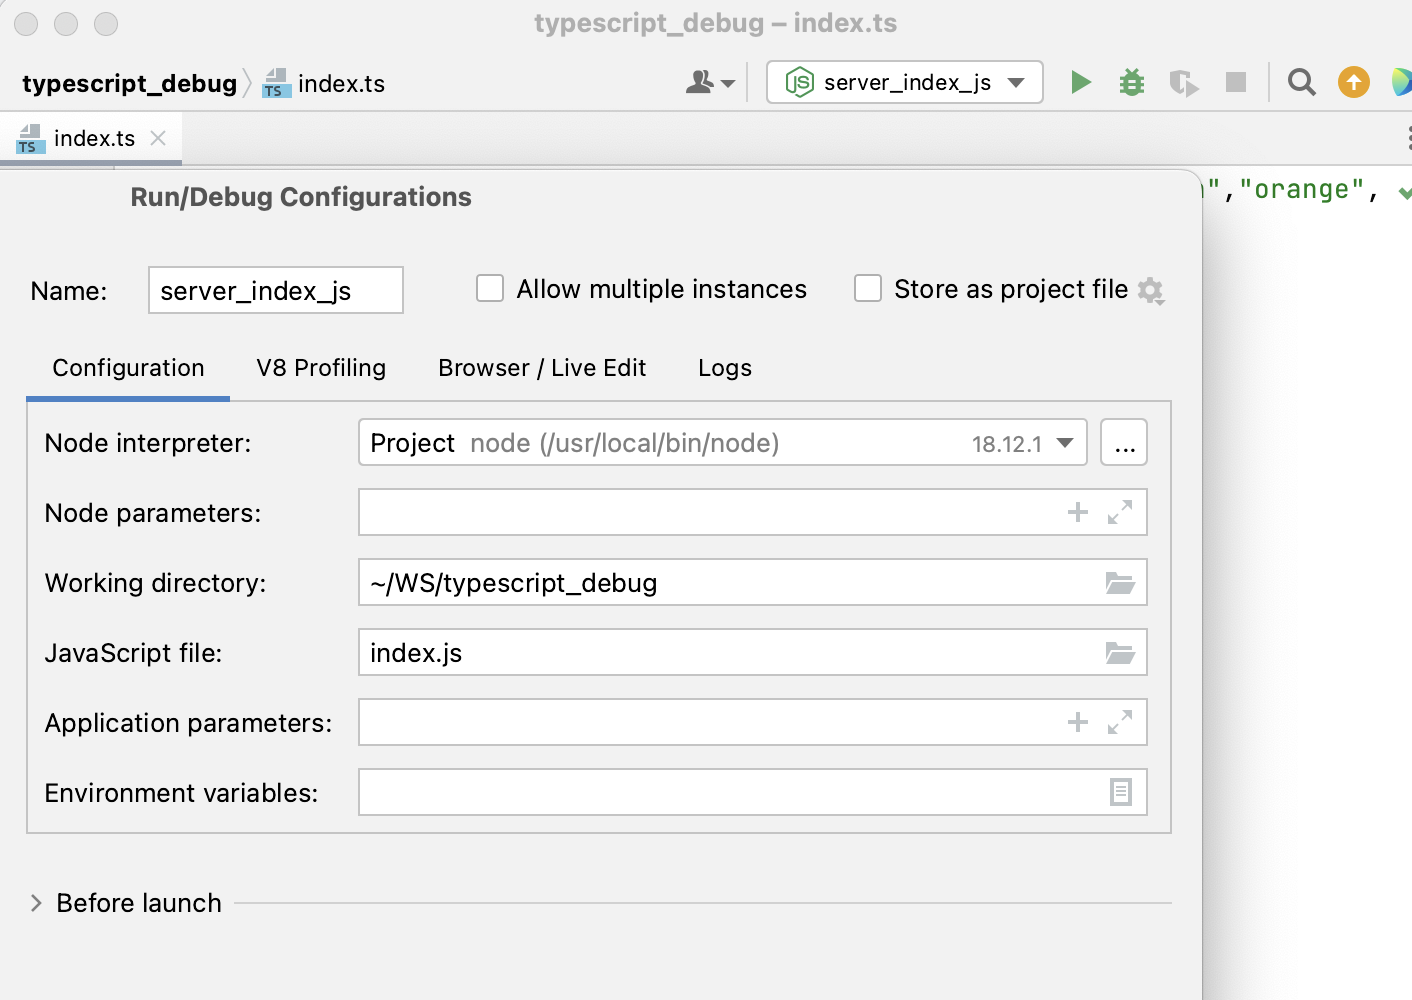Open the Code With Me users menu
Screen dimensions: 1412x1000
710,82
